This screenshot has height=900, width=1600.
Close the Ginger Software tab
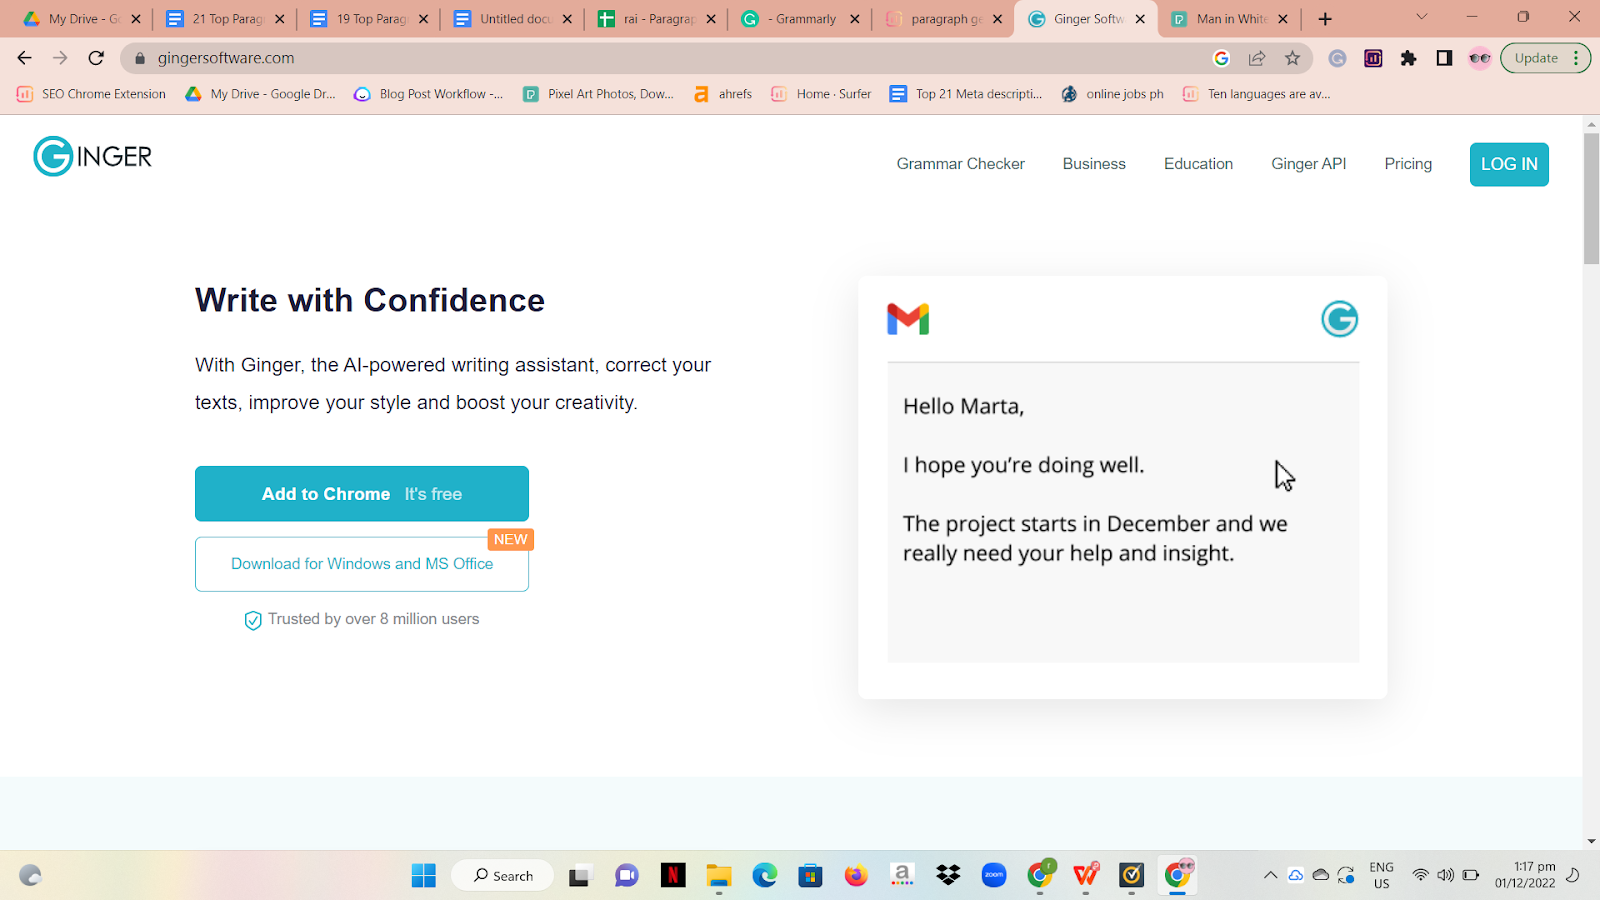1140,19
